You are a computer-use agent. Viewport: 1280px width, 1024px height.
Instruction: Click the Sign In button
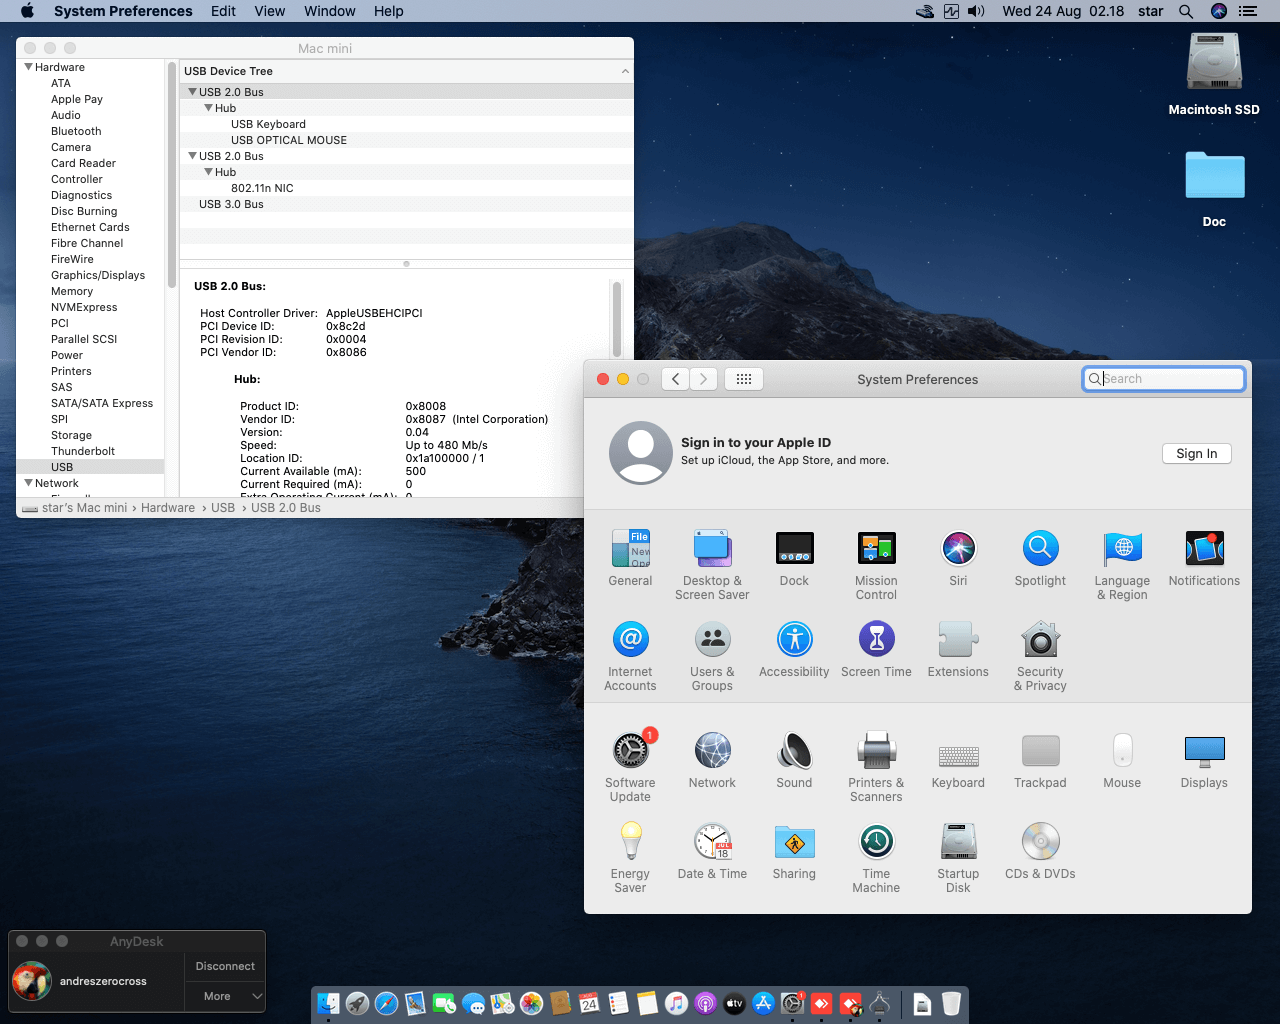(1196, 454)
